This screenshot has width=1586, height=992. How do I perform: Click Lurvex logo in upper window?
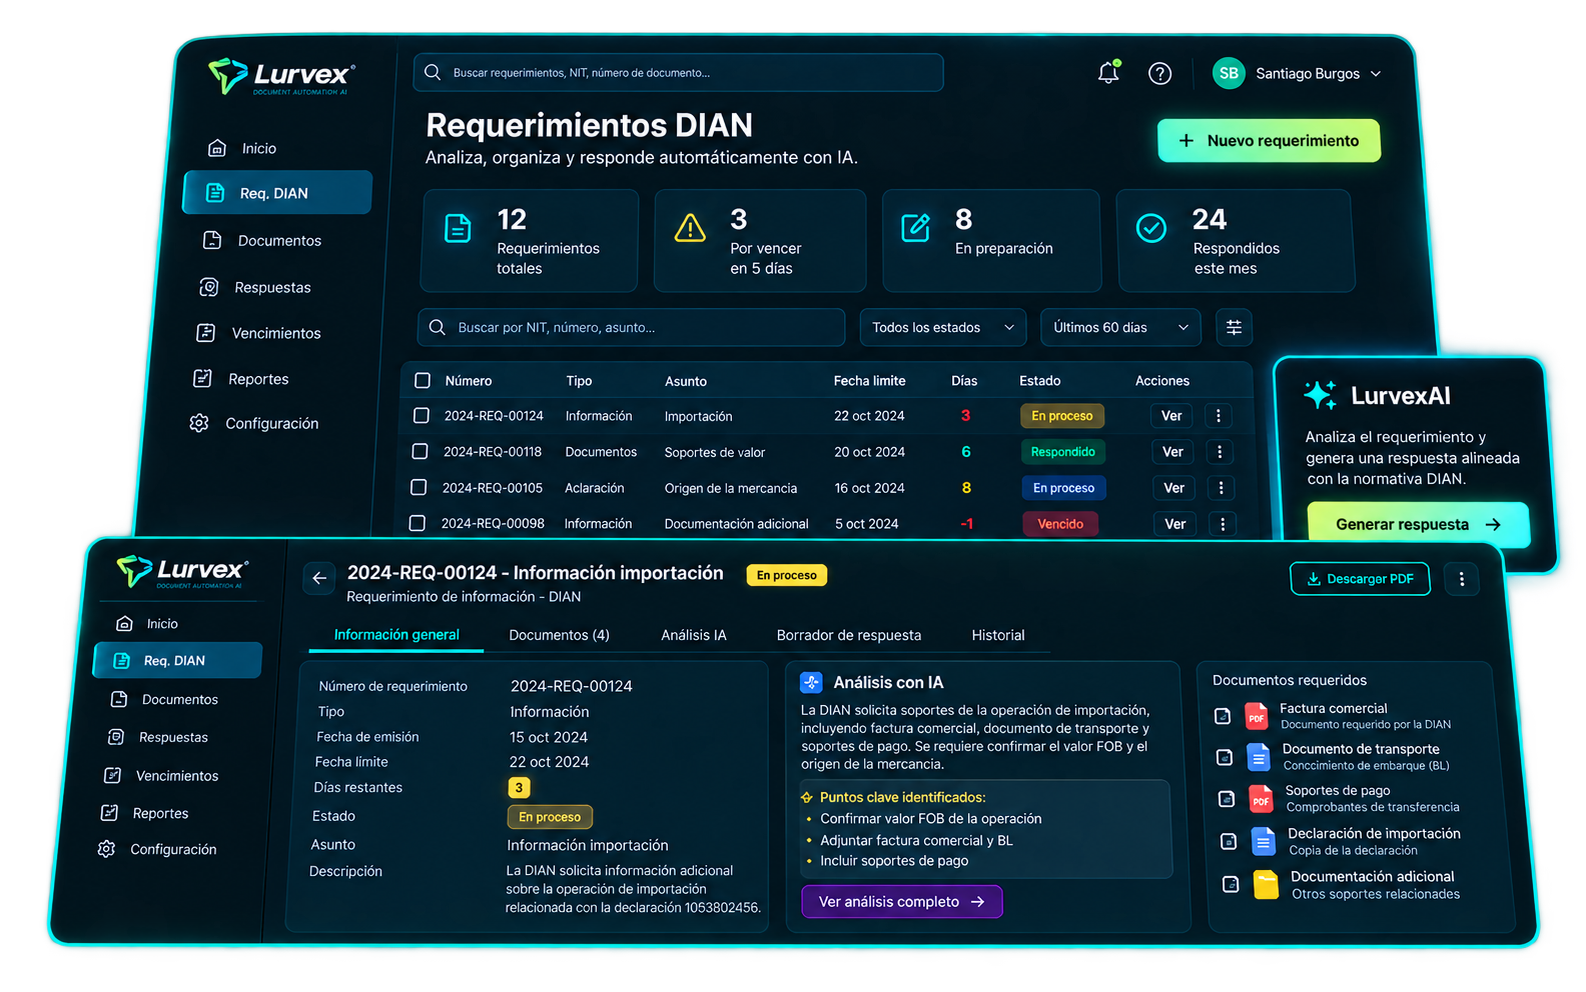click(281, 76)
